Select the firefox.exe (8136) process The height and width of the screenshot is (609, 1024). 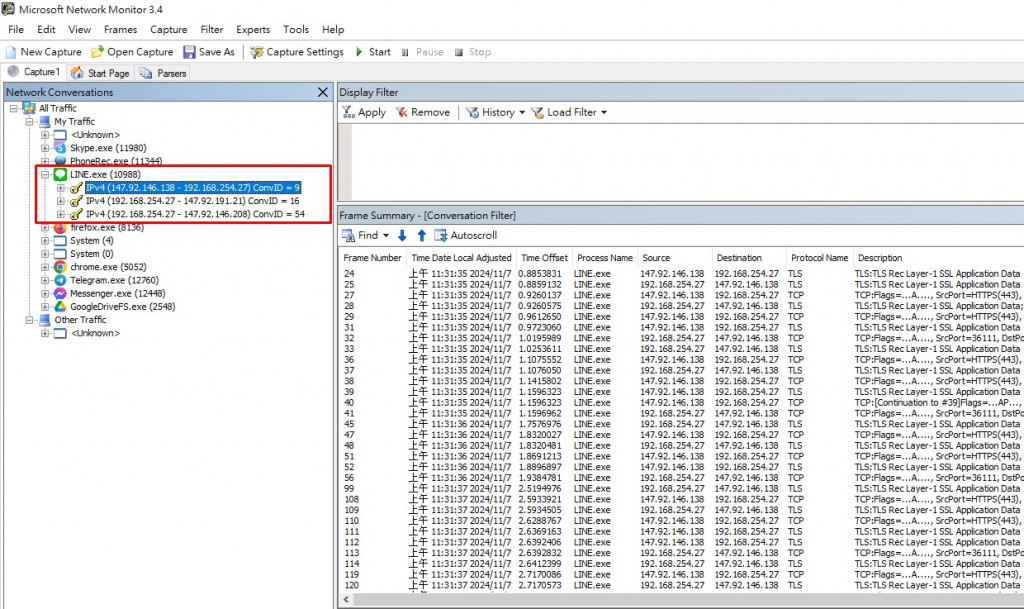point(107,227)
